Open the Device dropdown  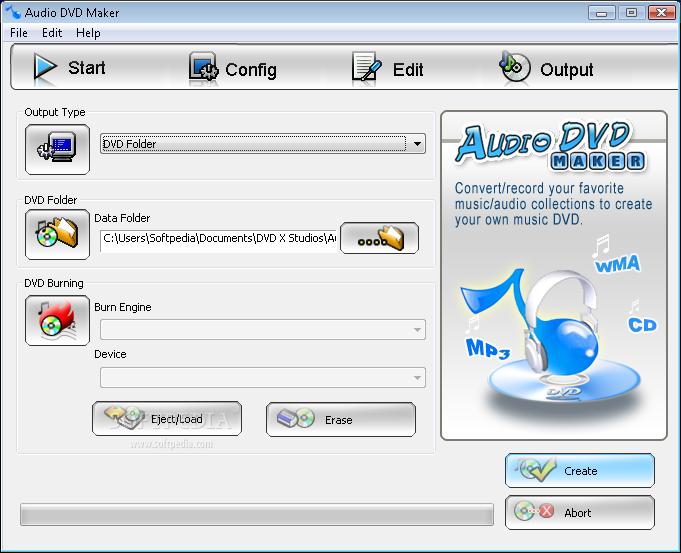(263, 377)
